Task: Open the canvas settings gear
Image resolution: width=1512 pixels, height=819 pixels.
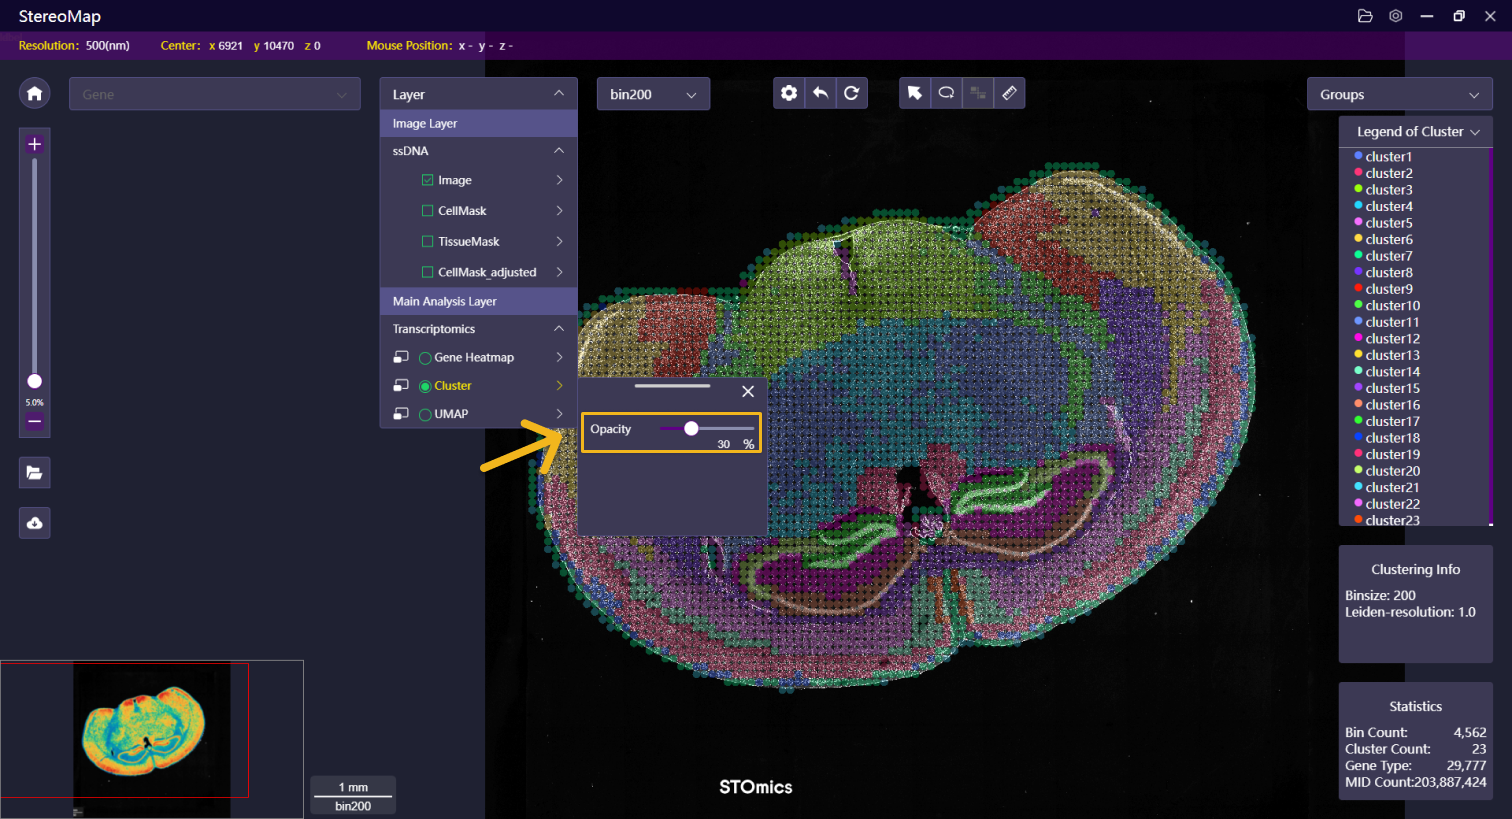Action: pos(789,93)
